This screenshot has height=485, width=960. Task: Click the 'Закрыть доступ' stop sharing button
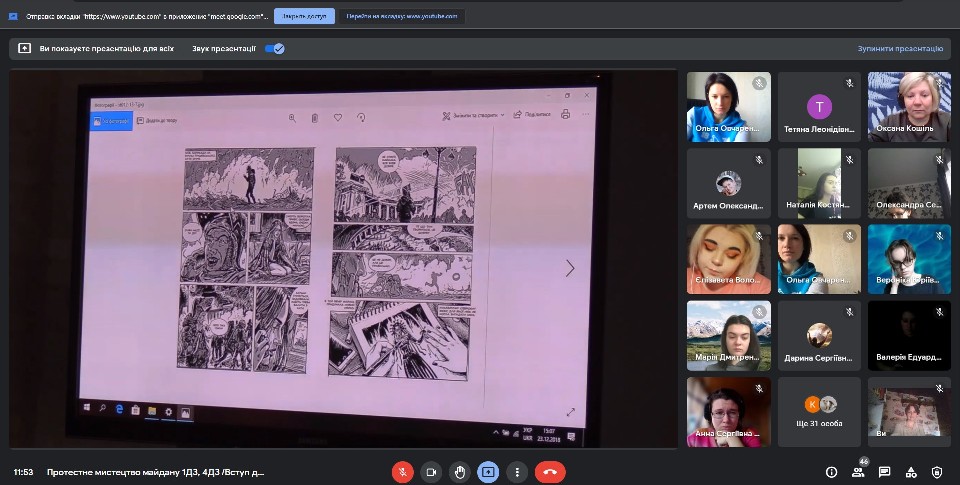pos(302,16)
